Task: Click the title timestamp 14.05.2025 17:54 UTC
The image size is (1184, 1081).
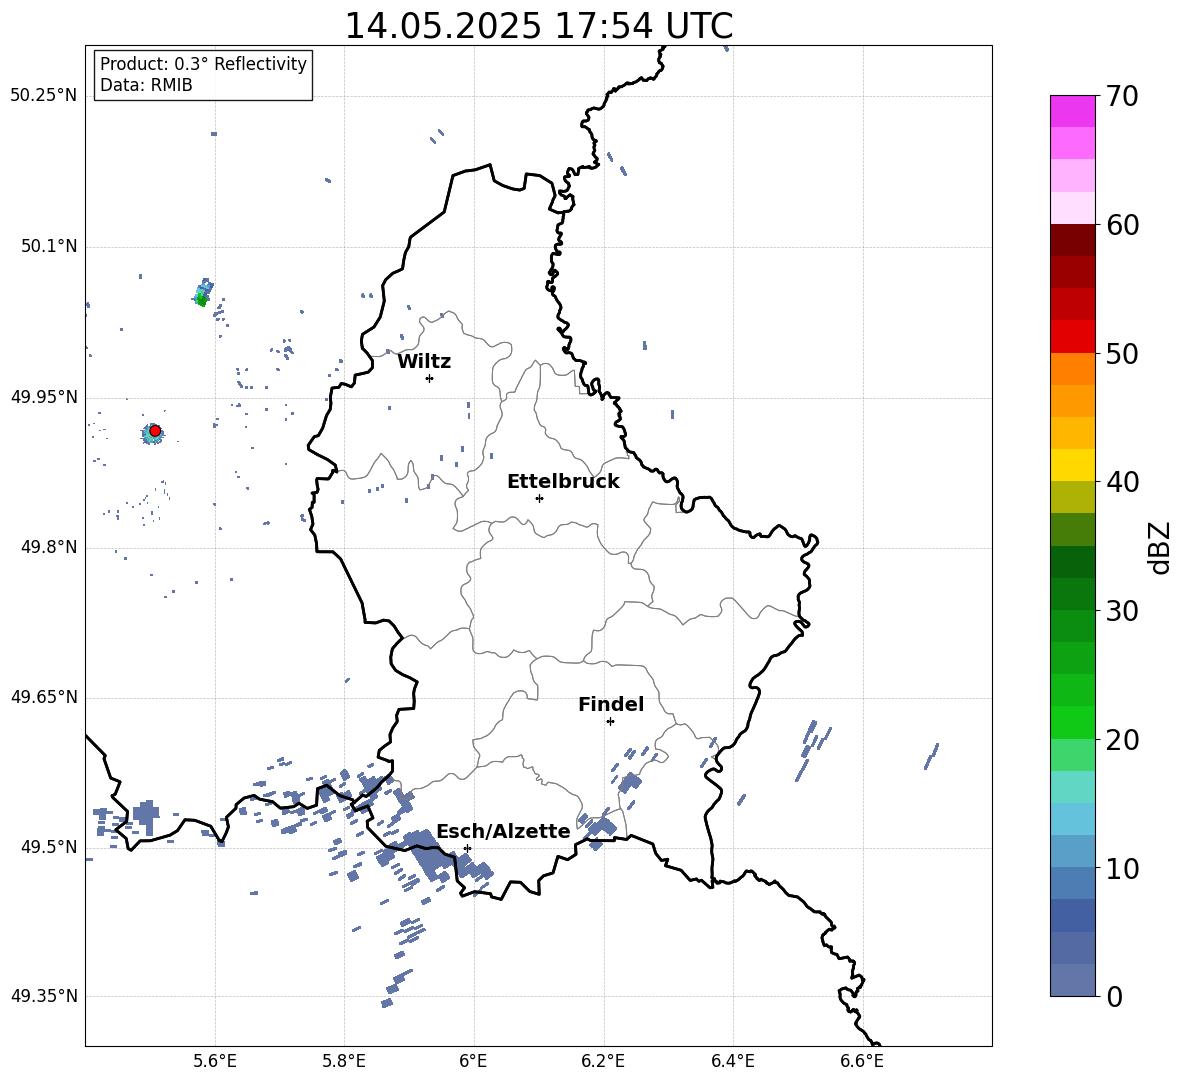Action: tap(538, 26)
